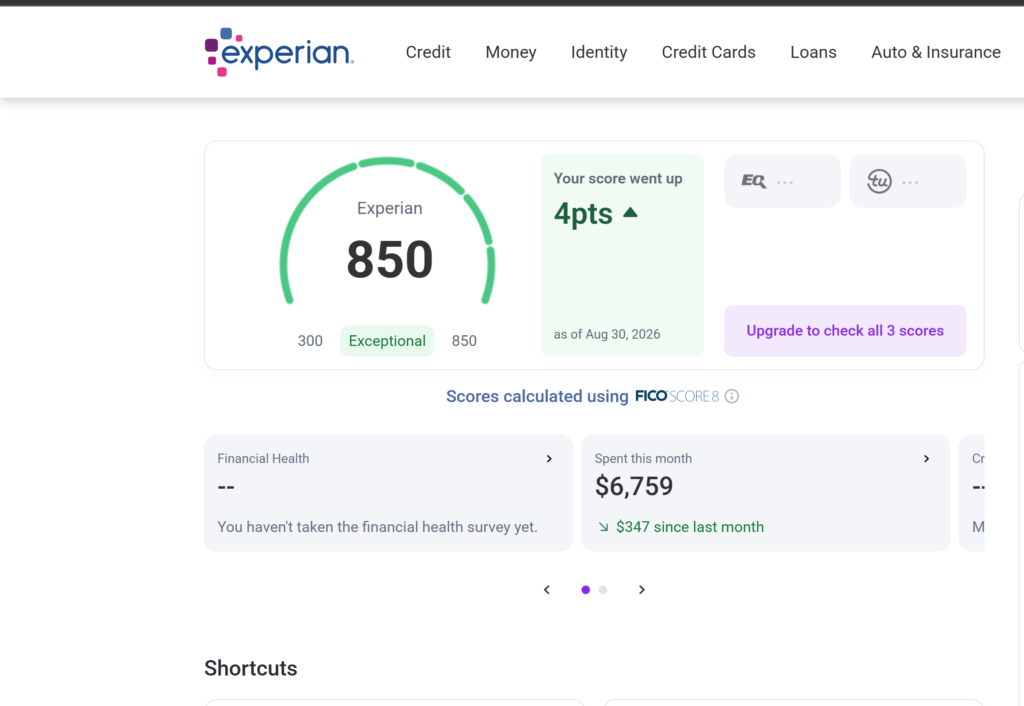
Task: Click the downward trend arrow icon
Action: point(603,527)
